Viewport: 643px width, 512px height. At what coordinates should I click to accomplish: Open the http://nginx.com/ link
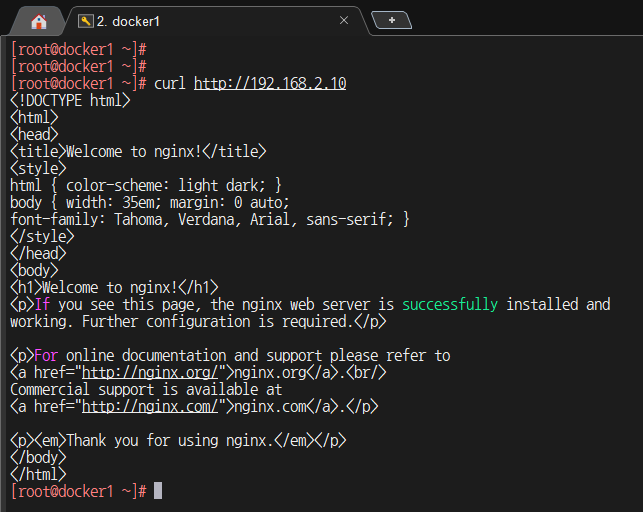150,407
